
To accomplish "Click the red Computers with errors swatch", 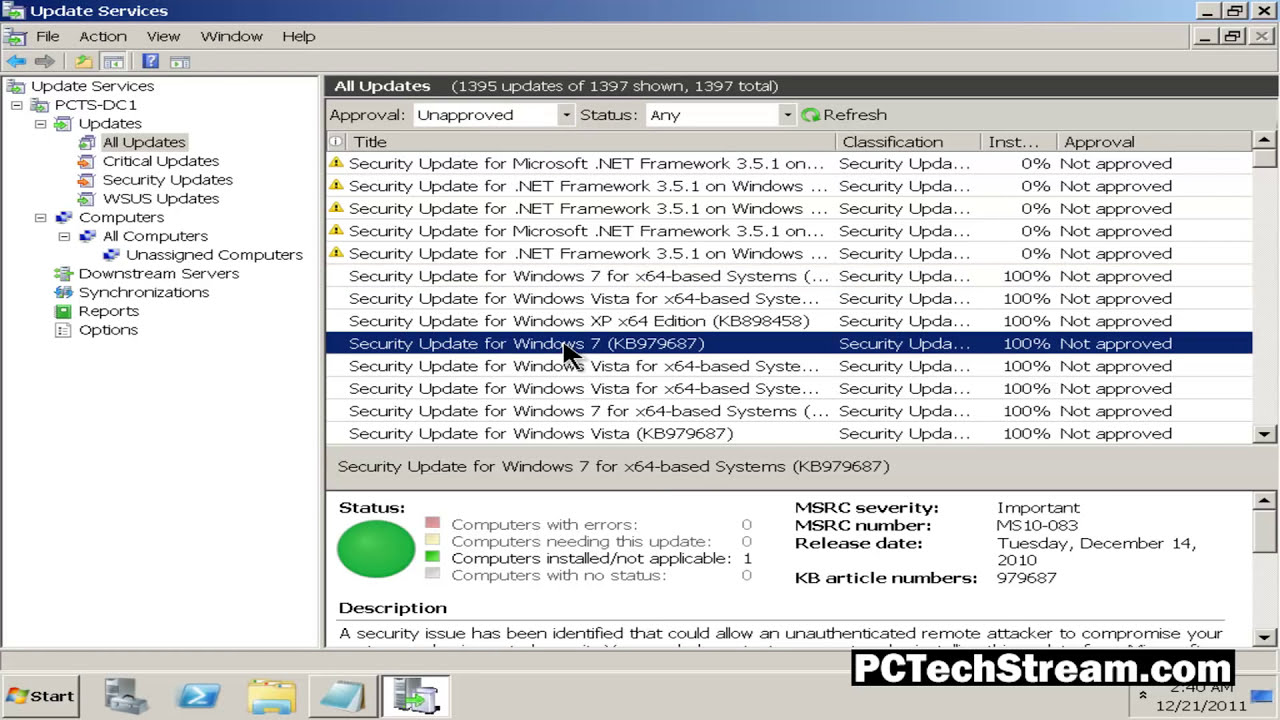I will [x=432, y=523].
